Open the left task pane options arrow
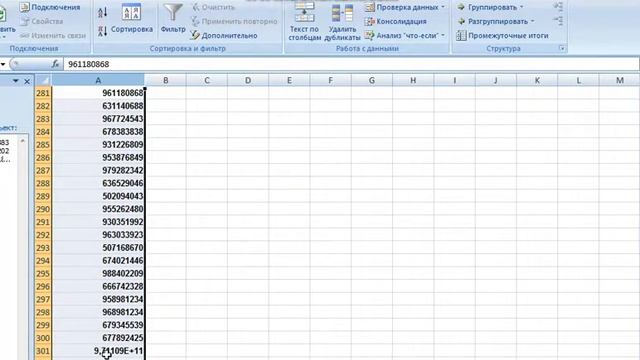The image size is (640, 360). (x=16, y=81)
